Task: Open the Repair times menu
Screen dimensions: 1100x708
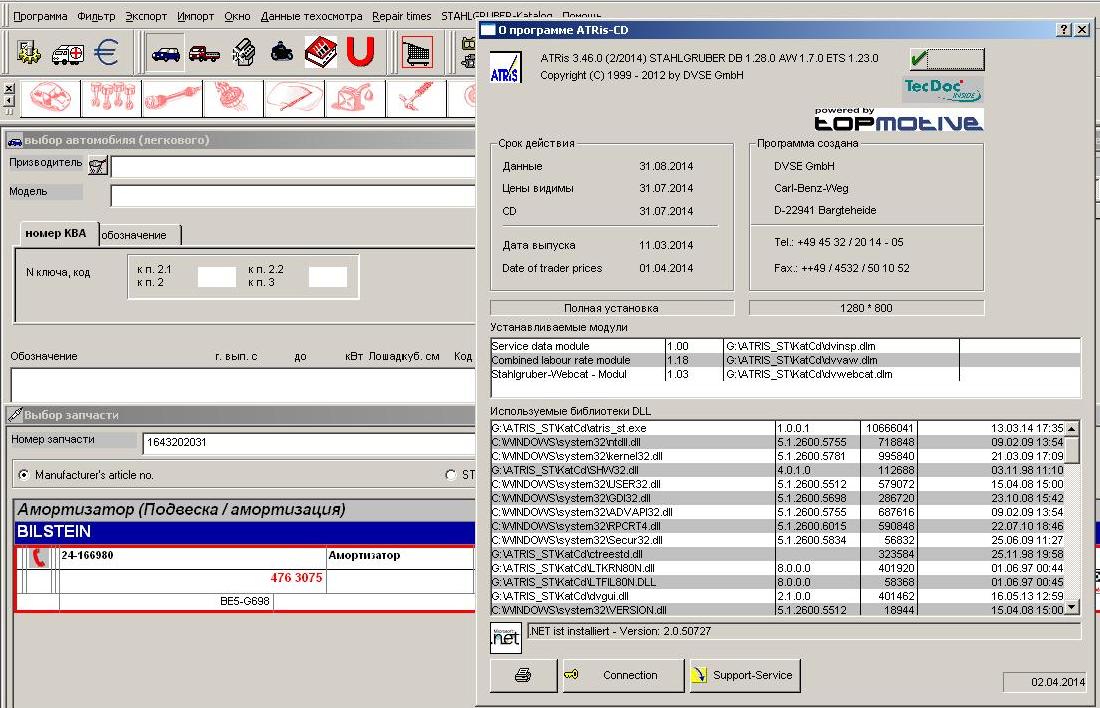Action: pos(401,16)
